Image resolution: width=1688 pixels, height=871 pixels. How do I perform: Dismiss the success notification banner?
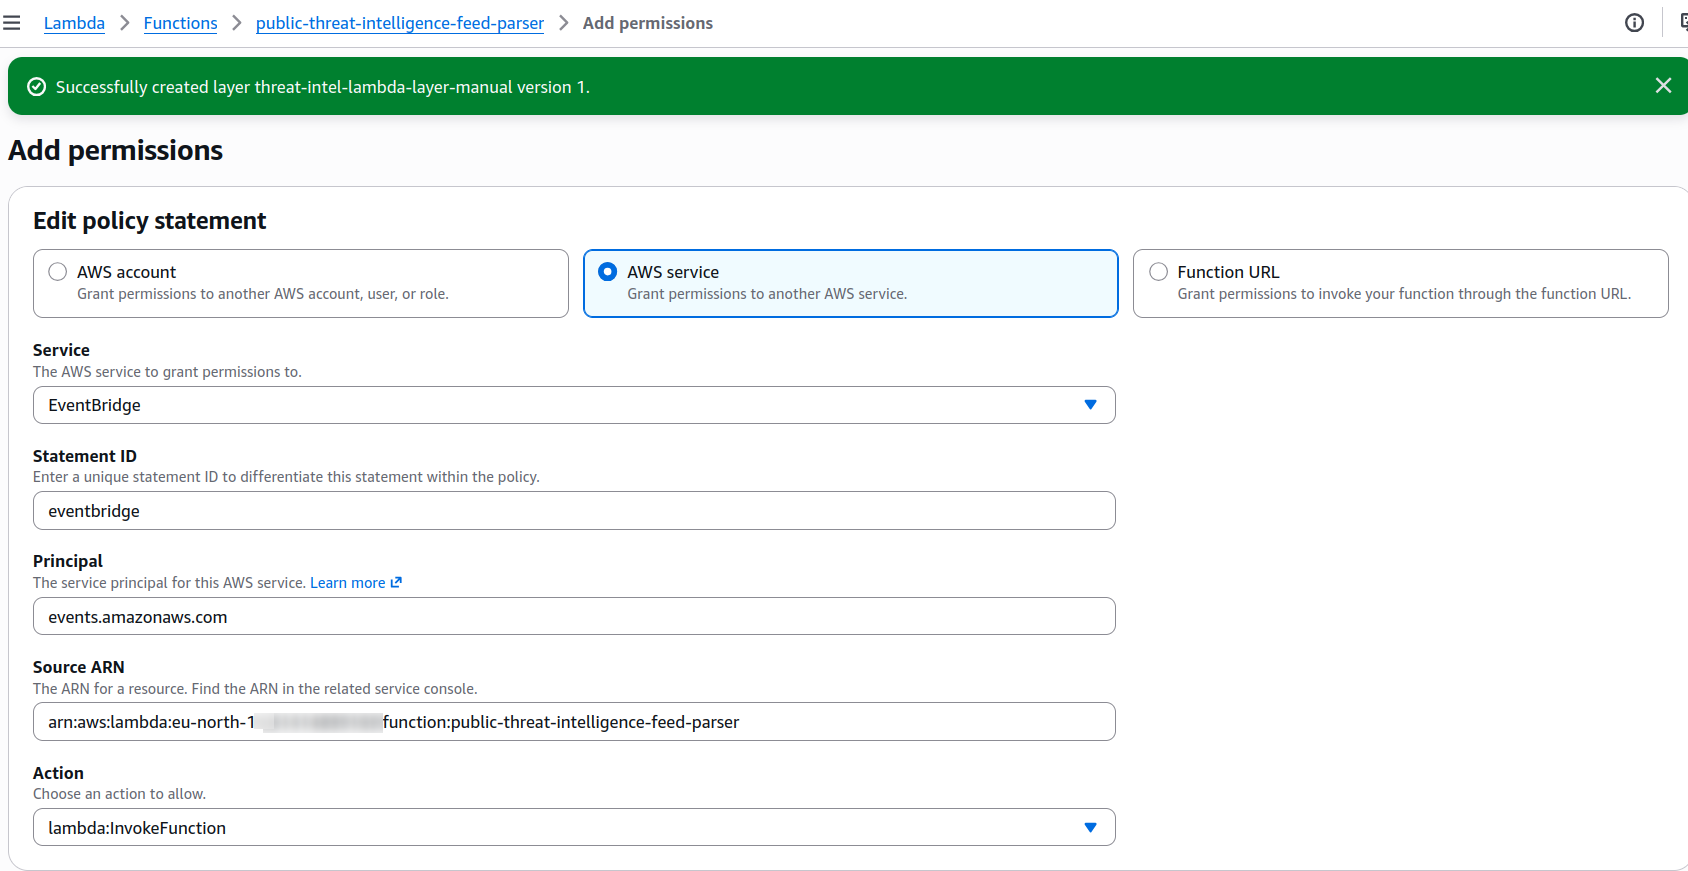click(1663, 86)
